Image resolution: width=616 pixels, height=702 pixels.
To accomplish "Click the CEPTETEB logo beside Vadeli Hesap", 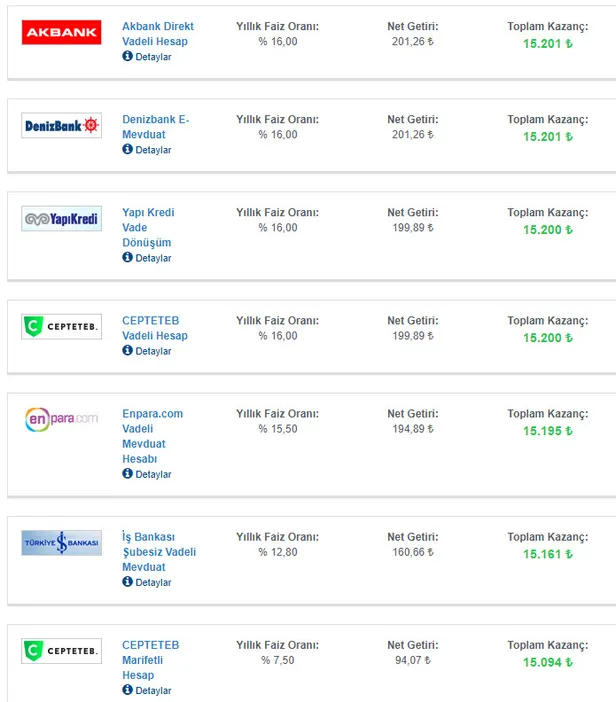I will click(61, 327).
